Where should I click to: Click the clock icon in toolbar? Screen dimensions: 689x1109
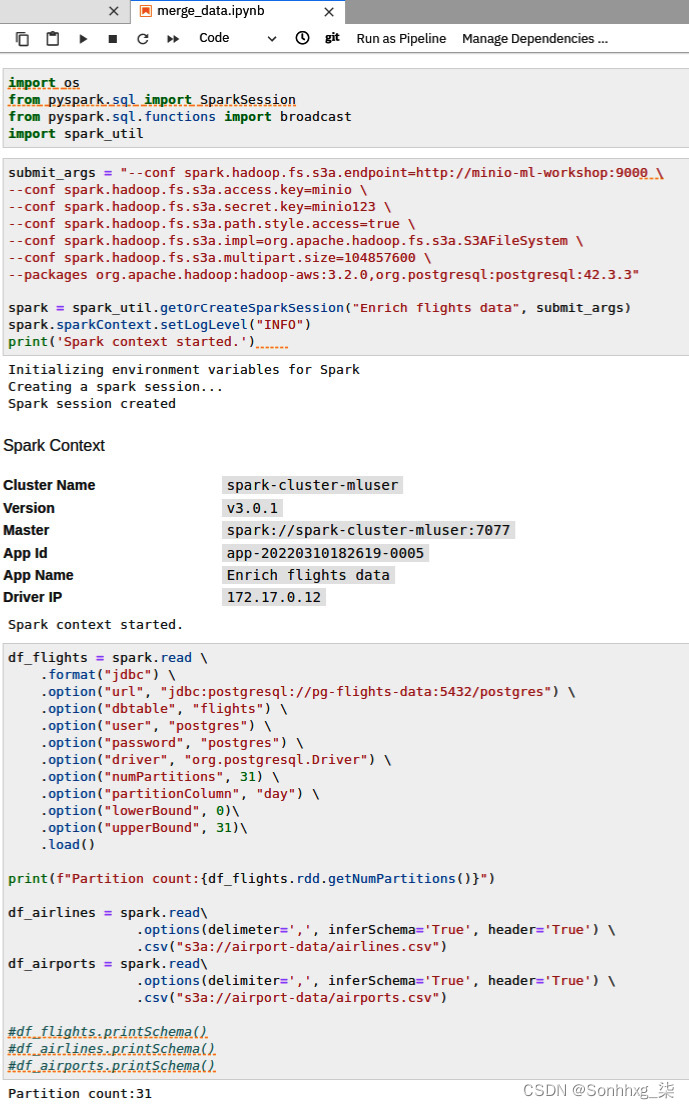coord(302,38)
